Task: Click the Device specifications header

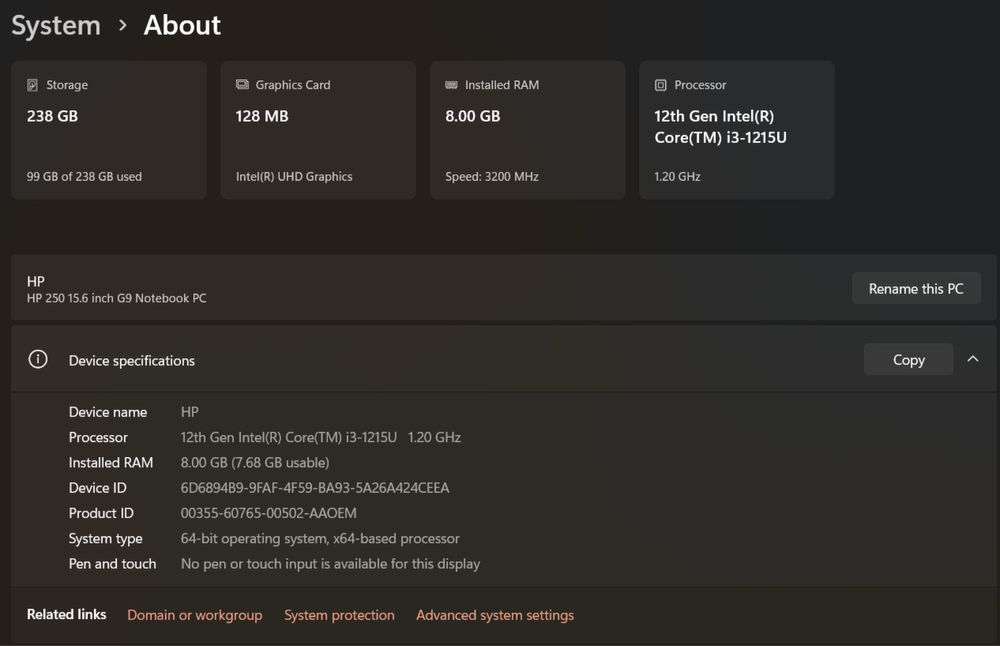Action: [132, 360]
